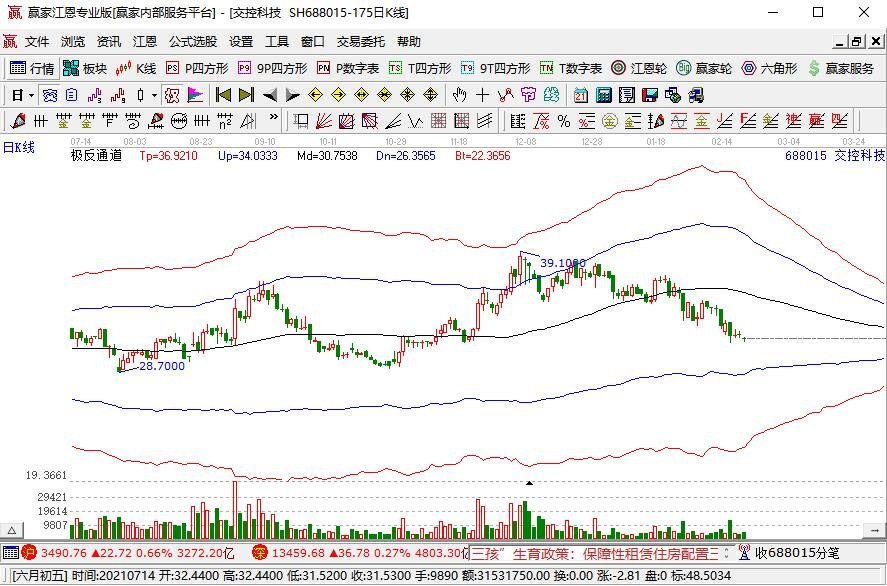Image resolution: width=887 pixels, height=586 pixels.
Task: Open the 行情 quotes view
Action: (32, 68)
